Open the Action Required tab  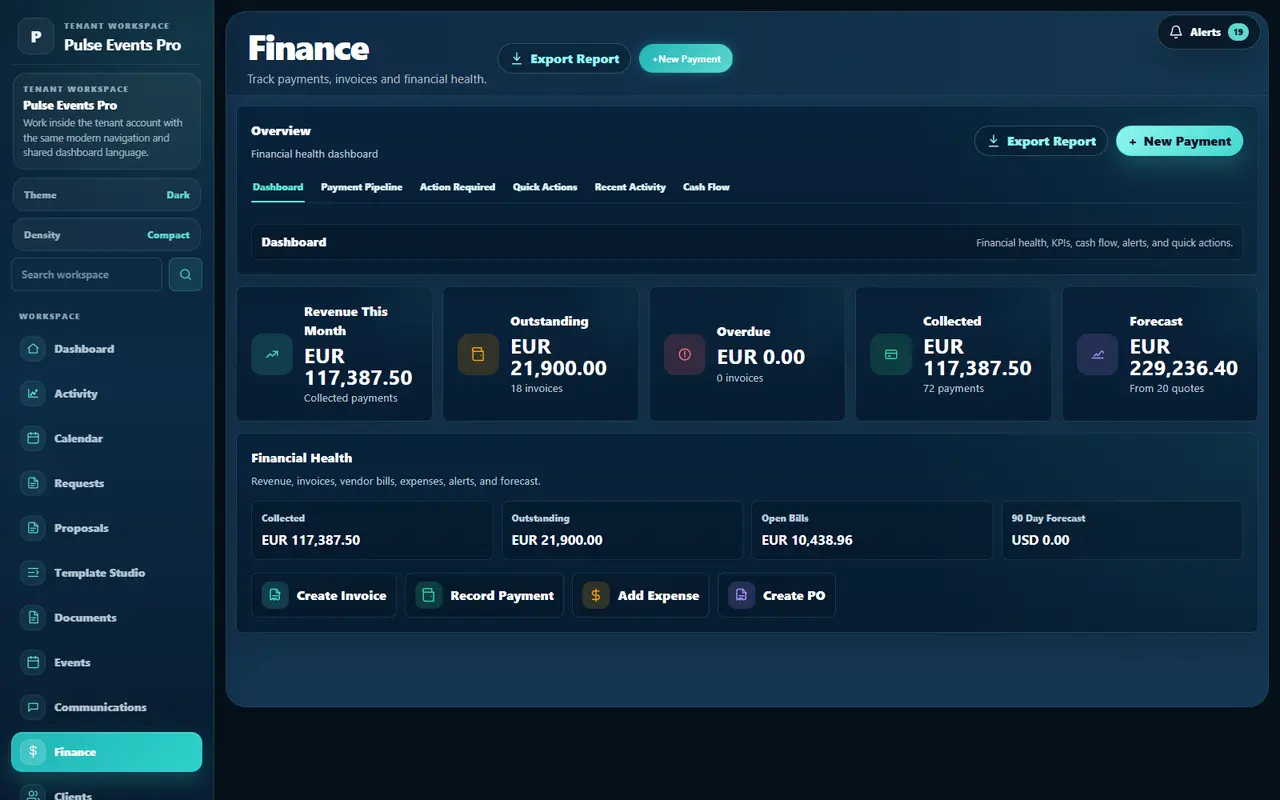pos(457,187)
